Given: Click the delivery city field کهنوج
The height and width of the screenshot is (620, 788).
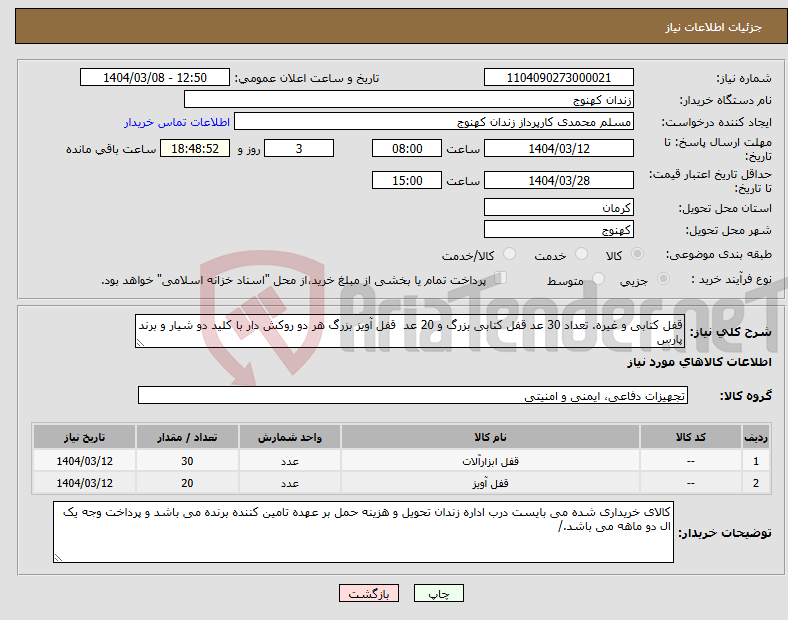Looking at the screenshot, I should (558, 229).
